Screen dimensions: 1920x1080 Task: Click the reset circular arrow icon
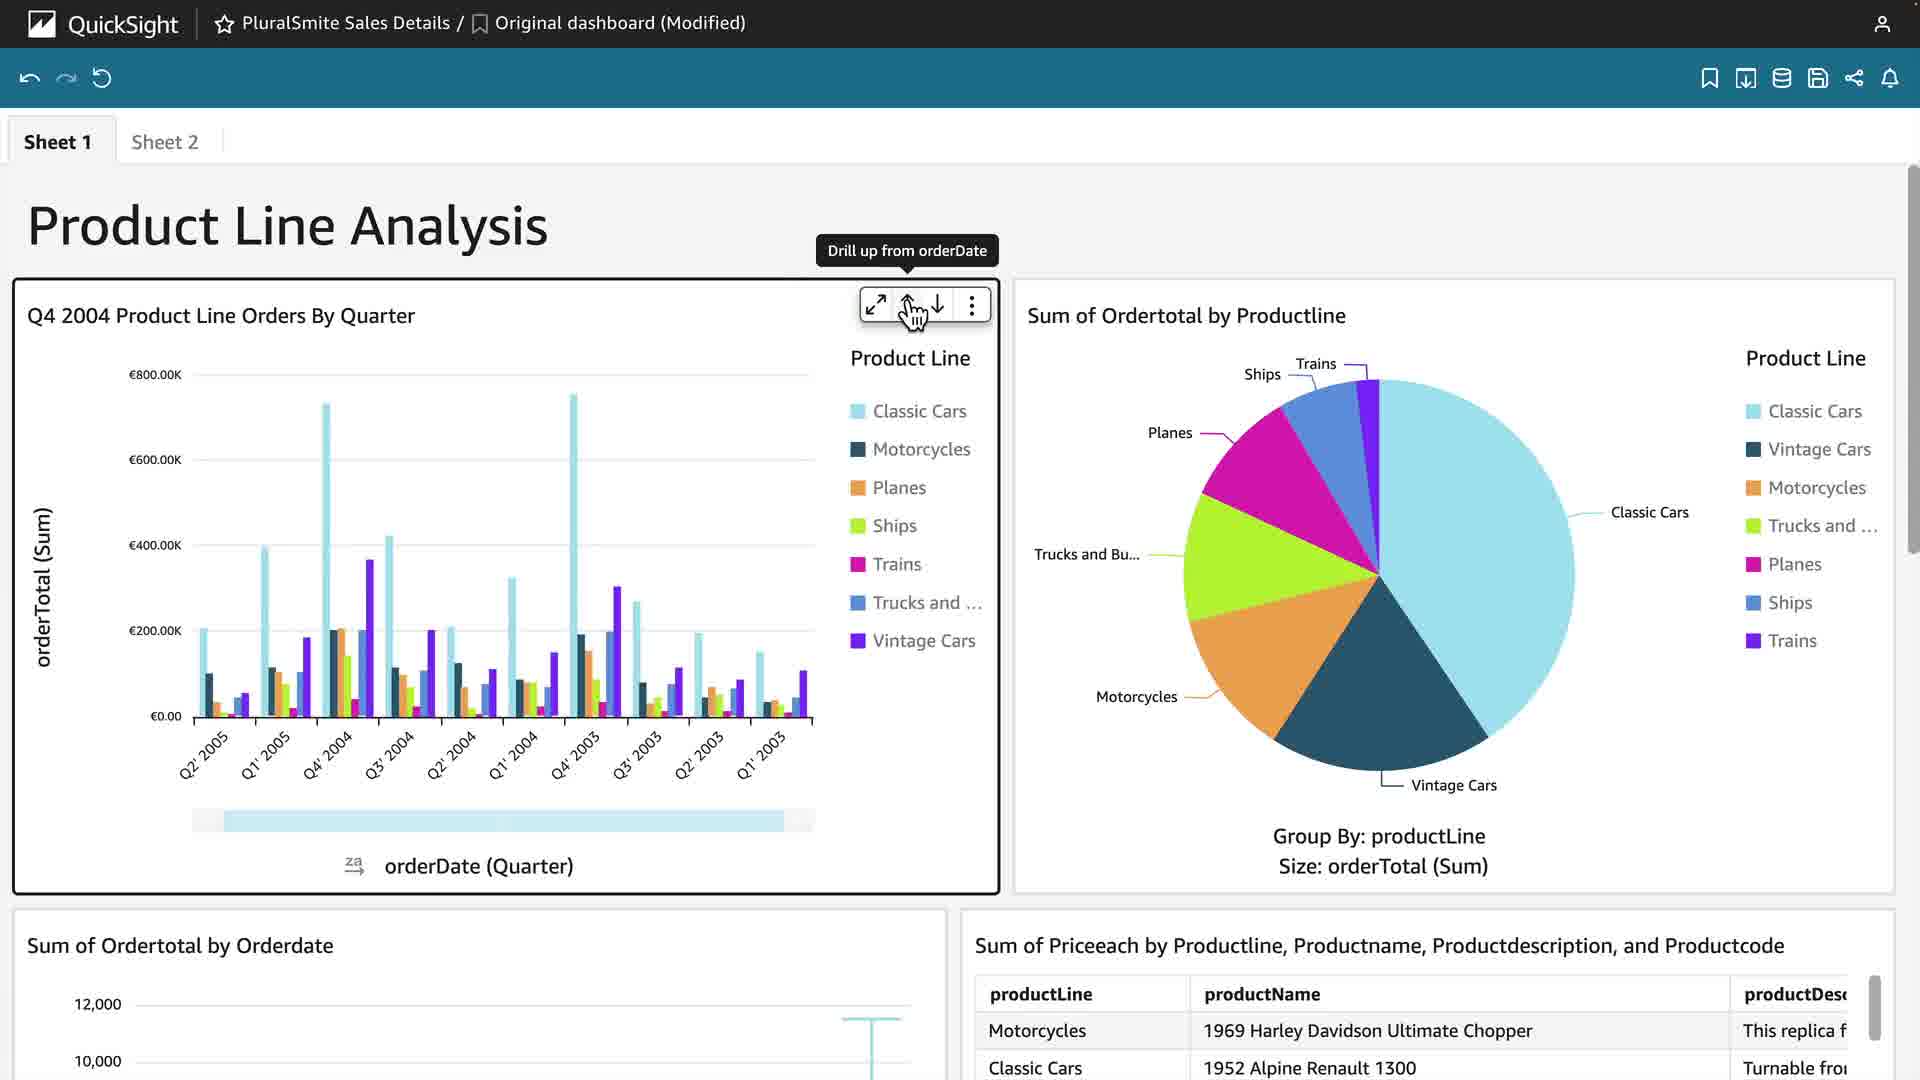pos(102,78)
